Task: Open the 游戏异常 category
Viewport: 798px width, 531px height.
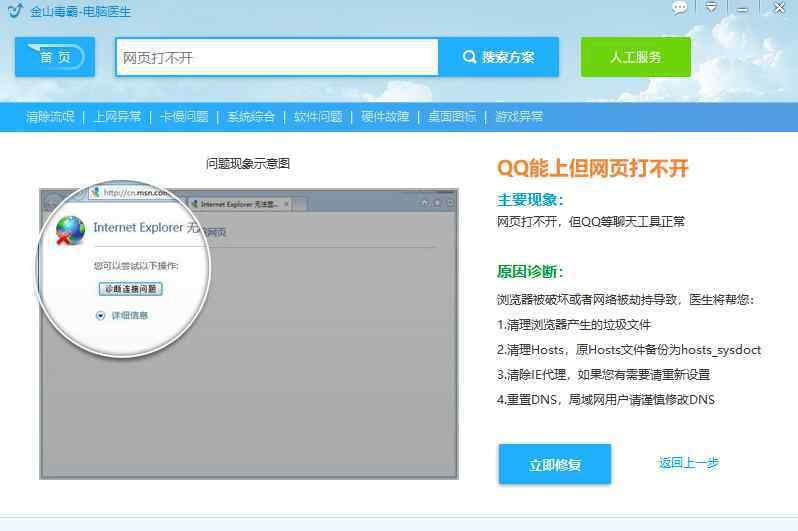Action: (519, 117)
